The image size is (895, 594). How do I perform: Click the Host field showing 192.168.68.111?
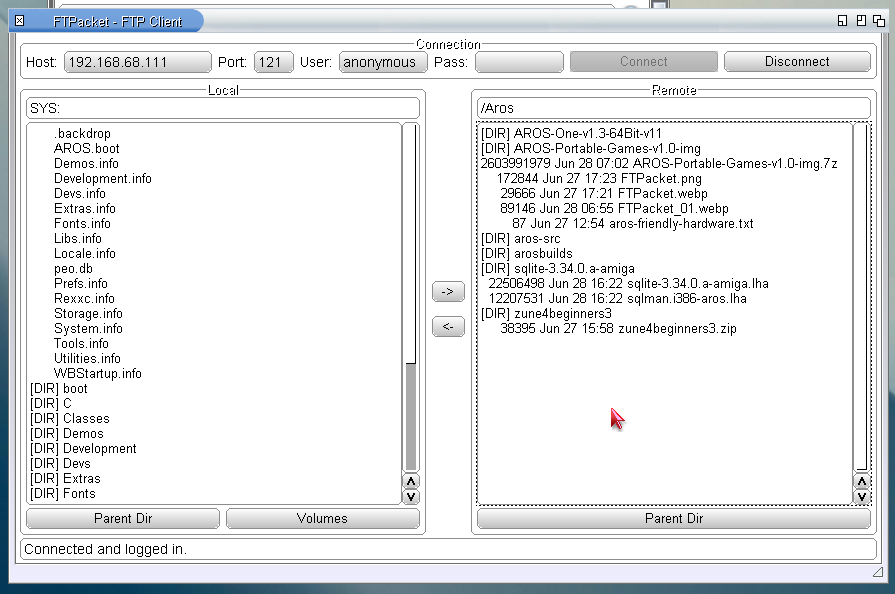point(138,62)
